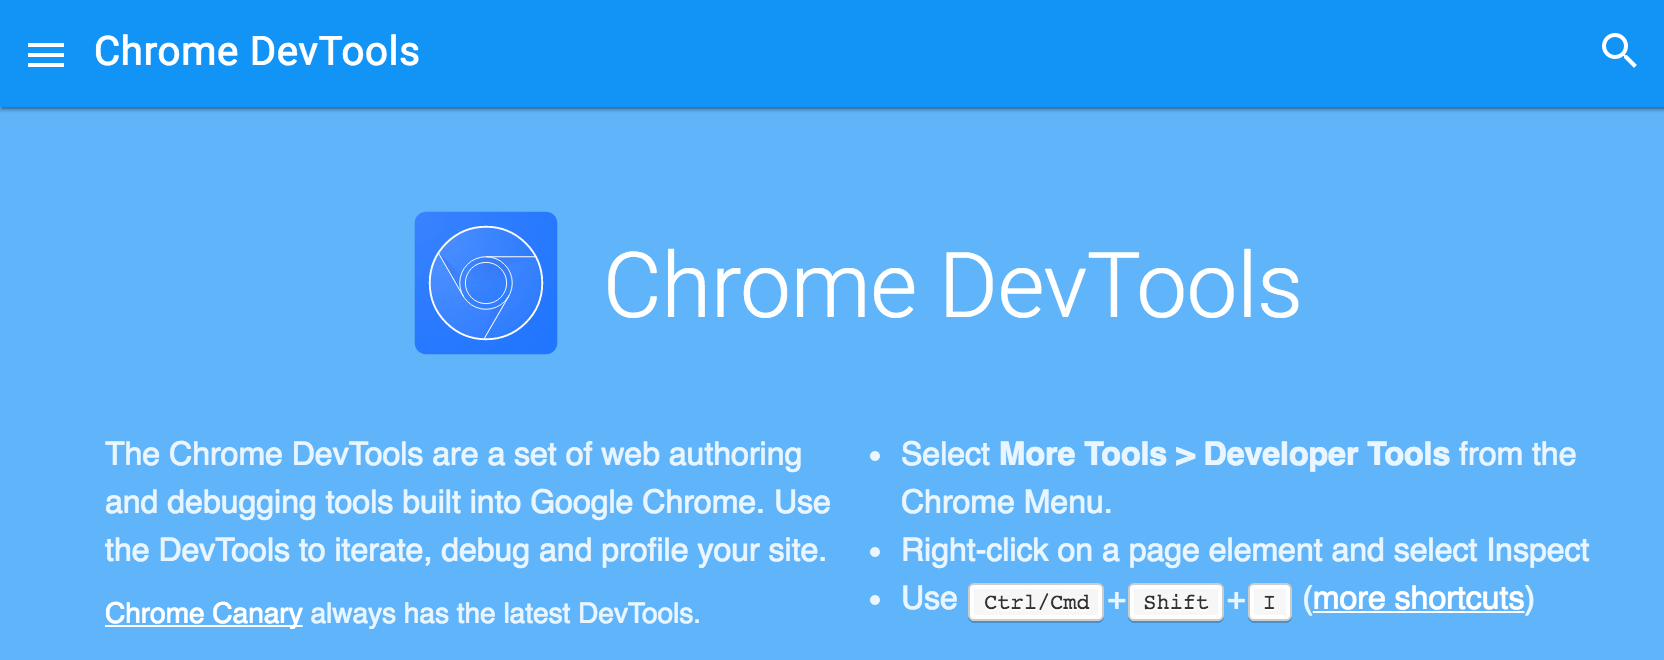The width and height of the screenshot is (1664, 660).
Task: Click the Ctrl/Cmd key badge
Action: tap(1036, 602)
